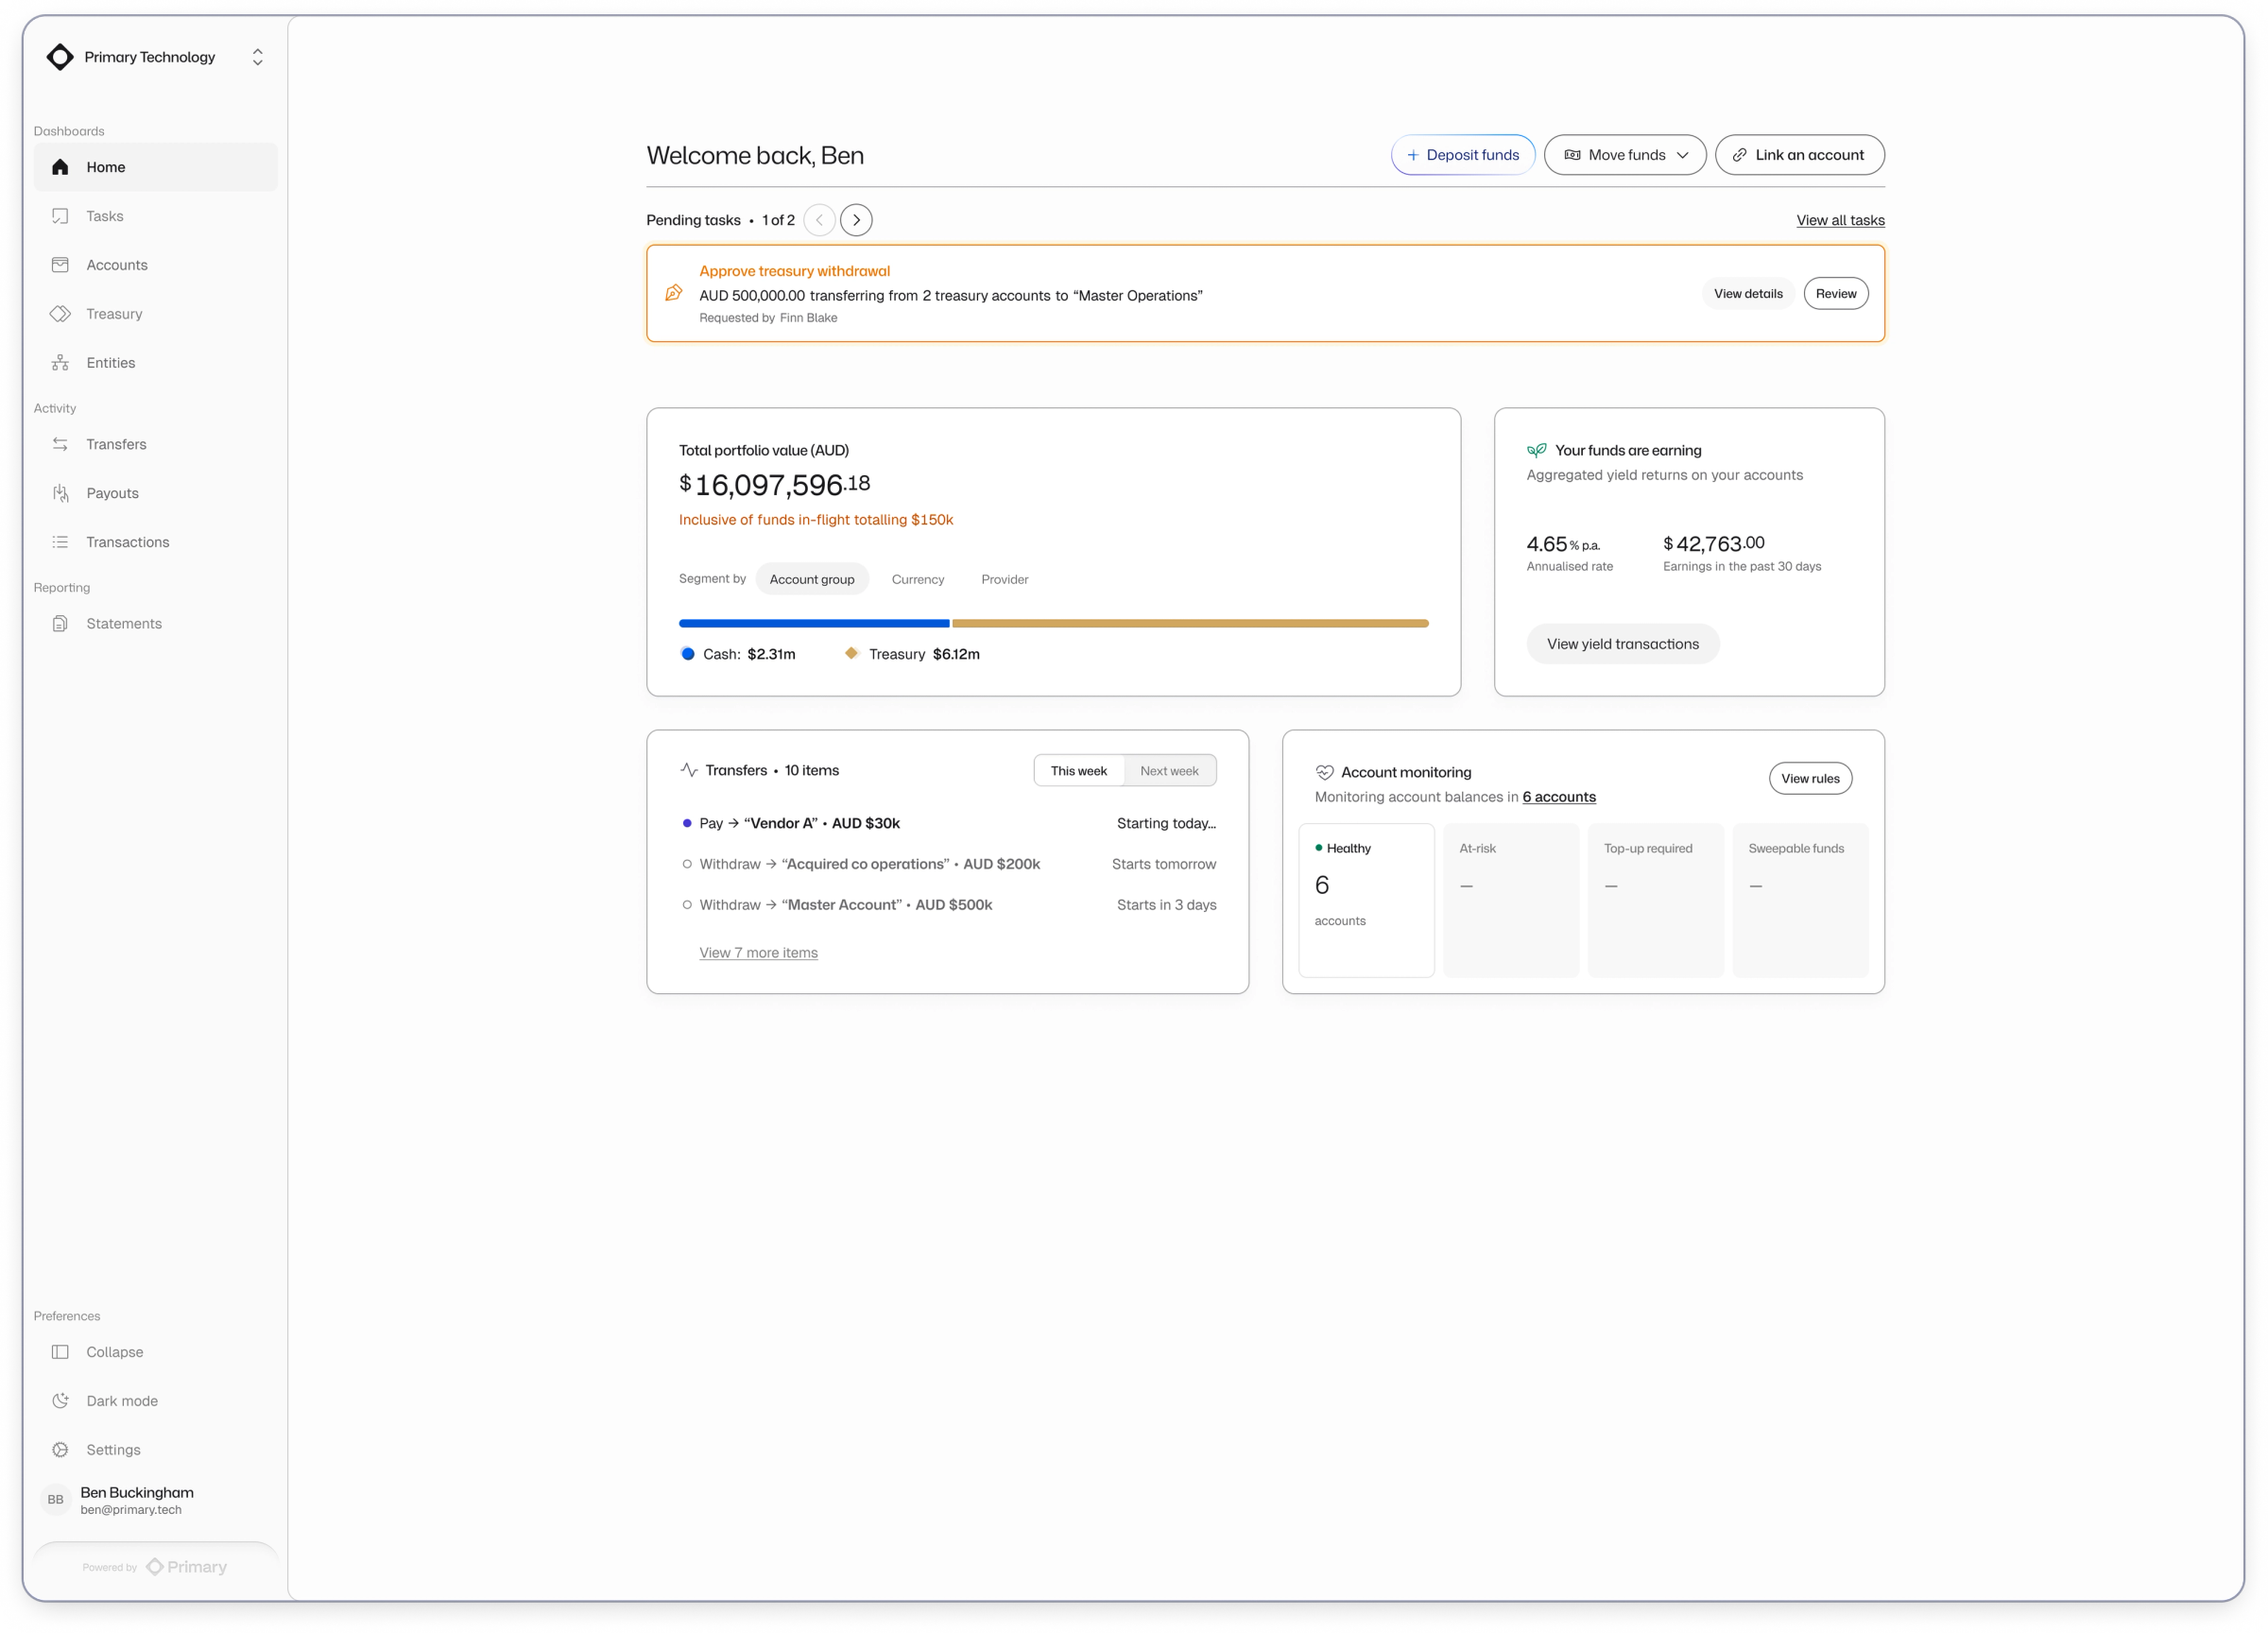Segment portfolio by Currency
The width and height of the screenshot is (2268, 1633).
917,579
